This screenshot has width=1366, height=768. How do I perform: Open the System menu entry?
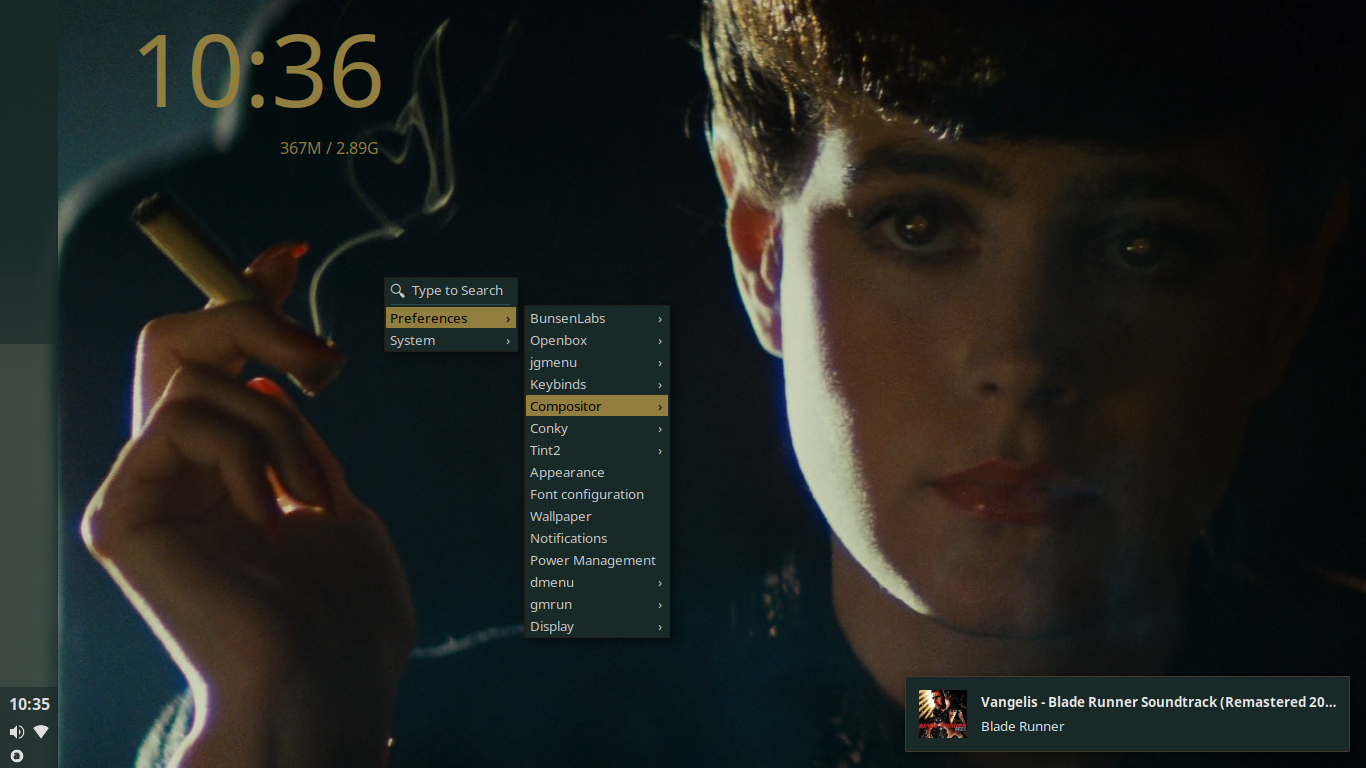[x=451, y=340]
